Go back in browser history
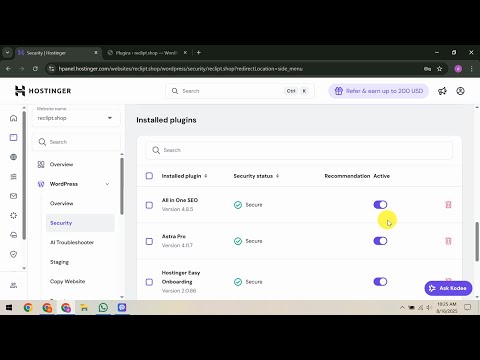This screenshot has width=480, height=360. pyautogui.click(x=9, y=69)
